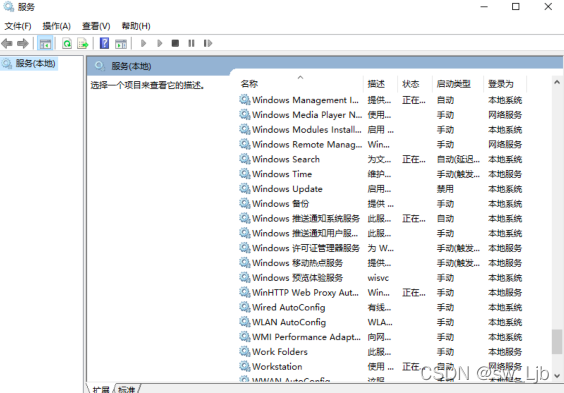This screenshot has height=393, width=564.
Task: Click the green Refresh toolbar icon
Action: (x=67, y=44)
